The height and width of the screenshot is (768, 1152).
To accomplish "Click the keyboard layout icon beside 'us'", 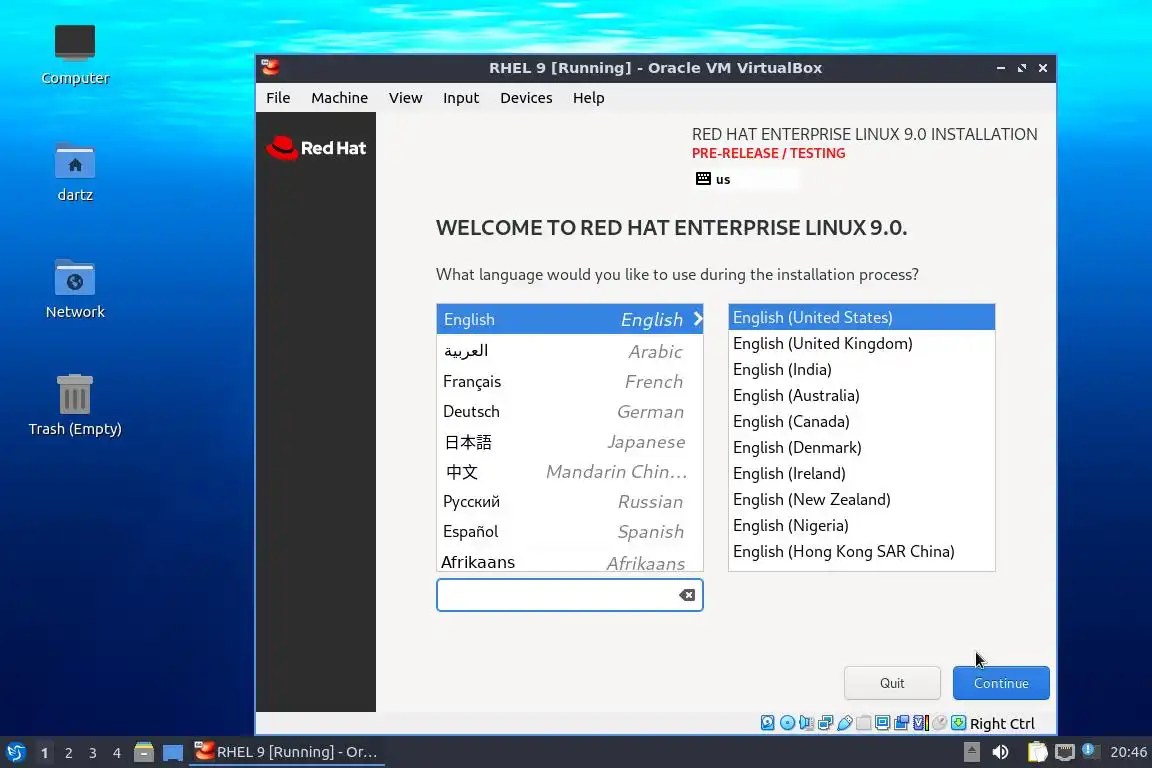I will pos(703,179).
